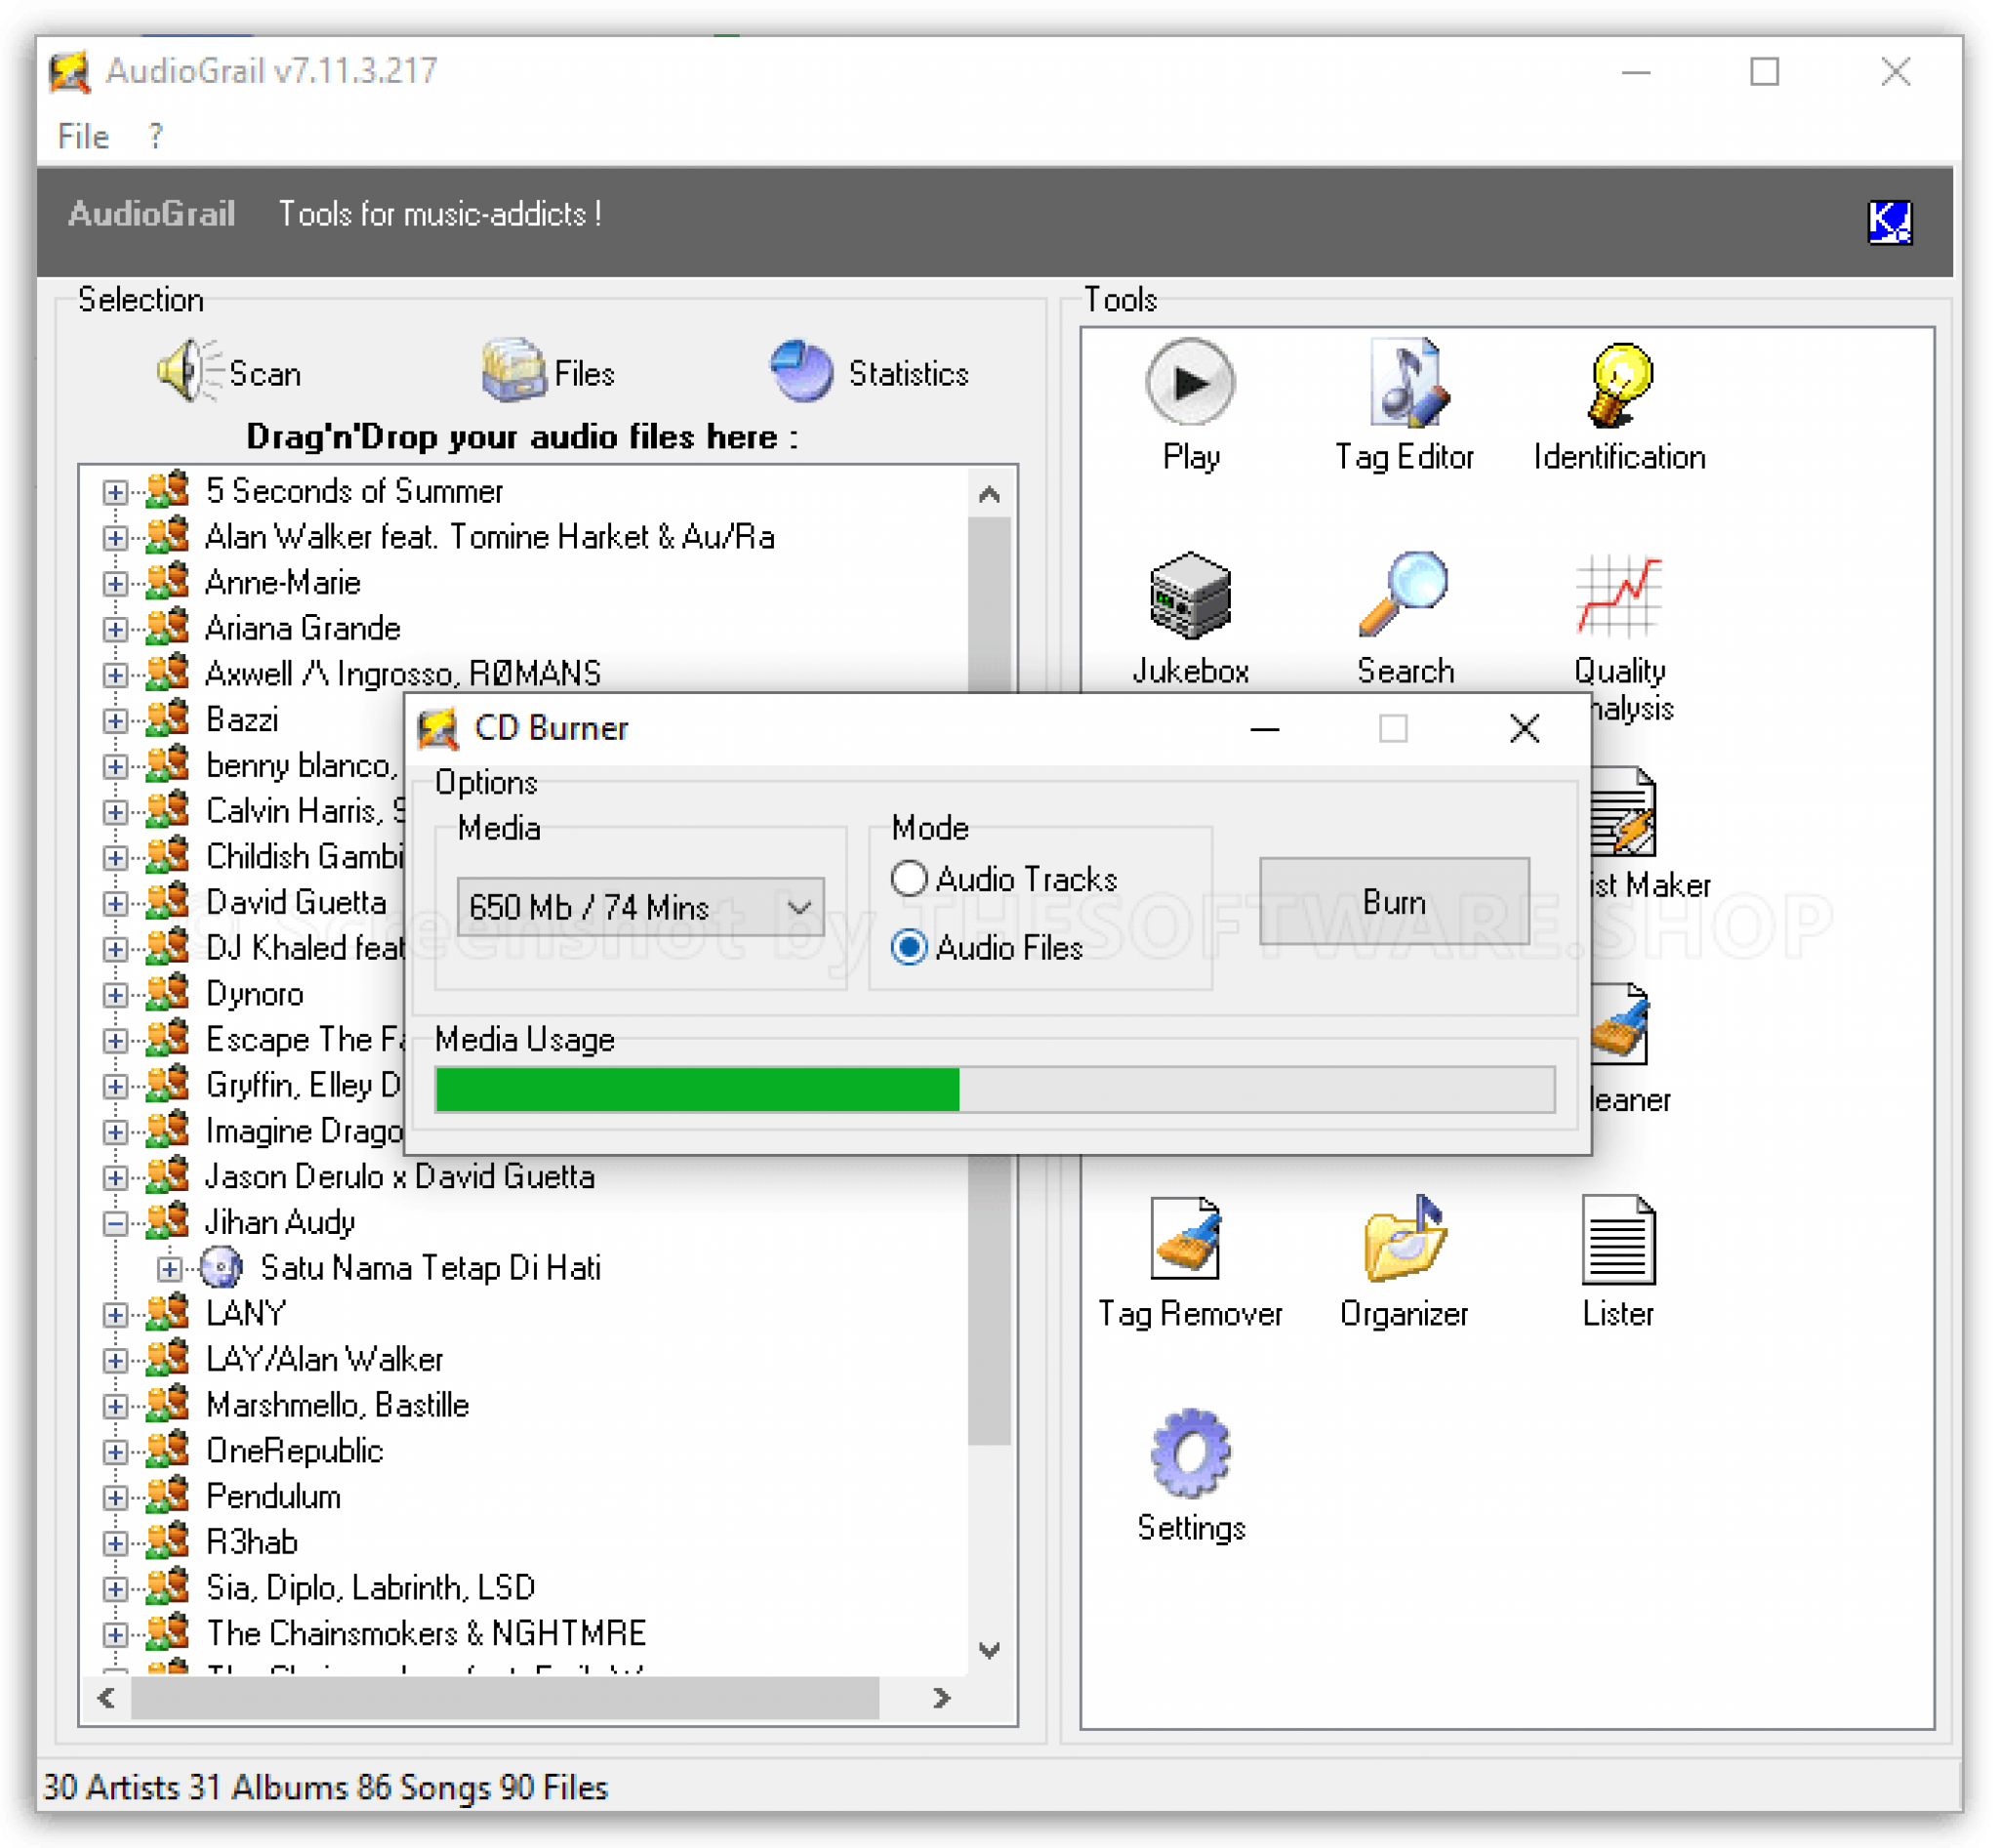Open the Settings gear tool
The image size is (1999, 1848).
click(x=1191, y=1477)
